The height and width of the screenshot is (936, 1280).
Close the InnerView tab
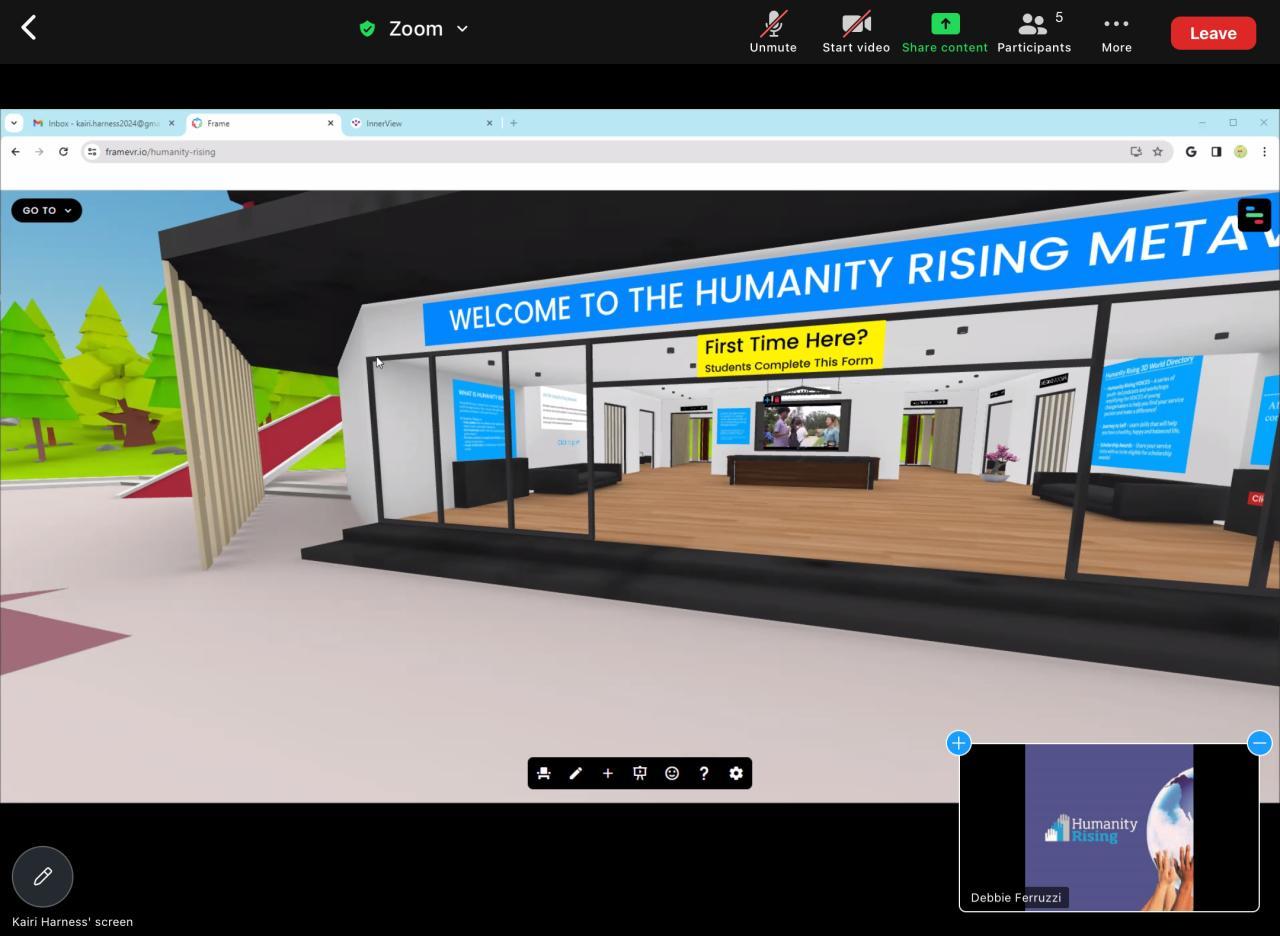click(x=489, y=123)
